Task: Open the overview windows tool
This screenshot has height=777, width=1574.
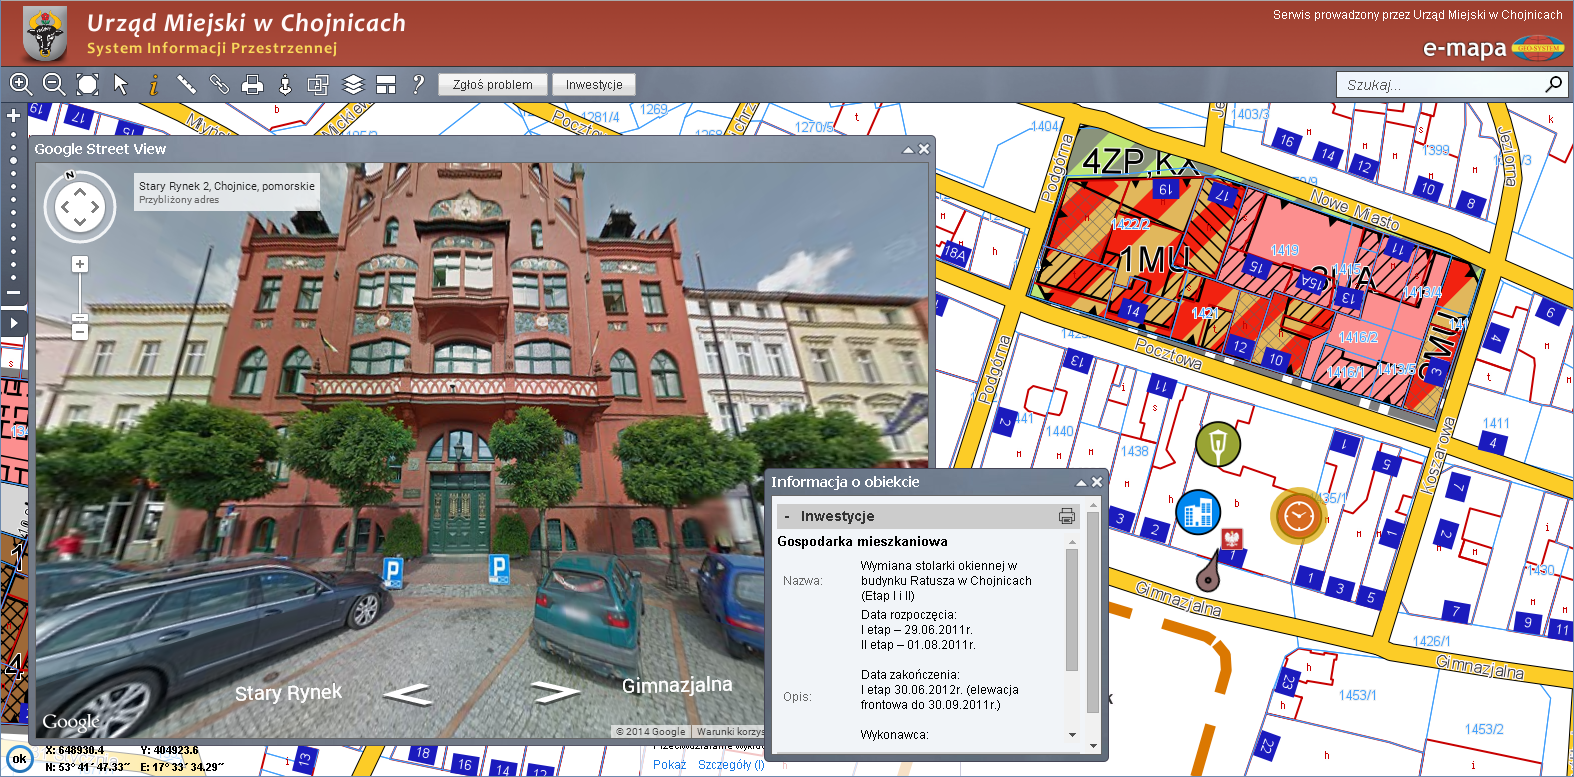Action: (x=318, y=85)
